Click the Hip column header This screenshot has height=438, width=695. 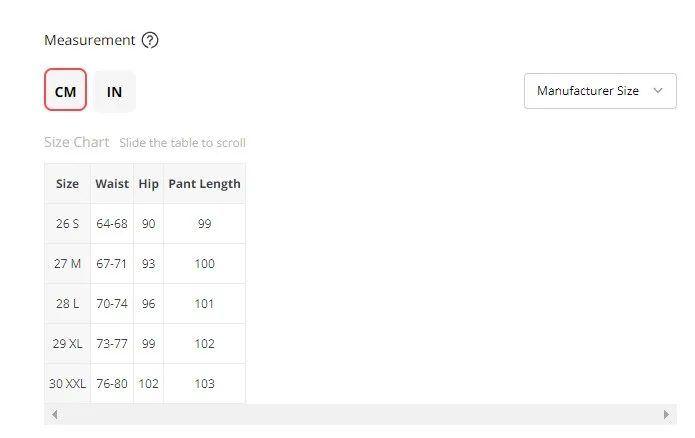point(148,184)
